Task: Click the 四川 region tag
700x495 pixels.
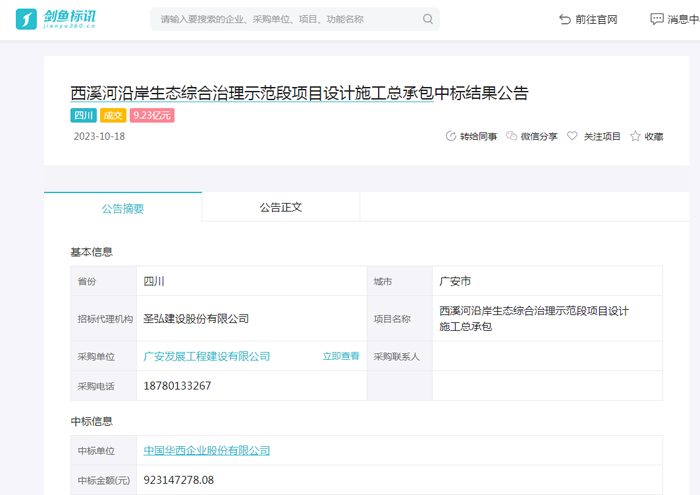Action: tap(83, 115)
